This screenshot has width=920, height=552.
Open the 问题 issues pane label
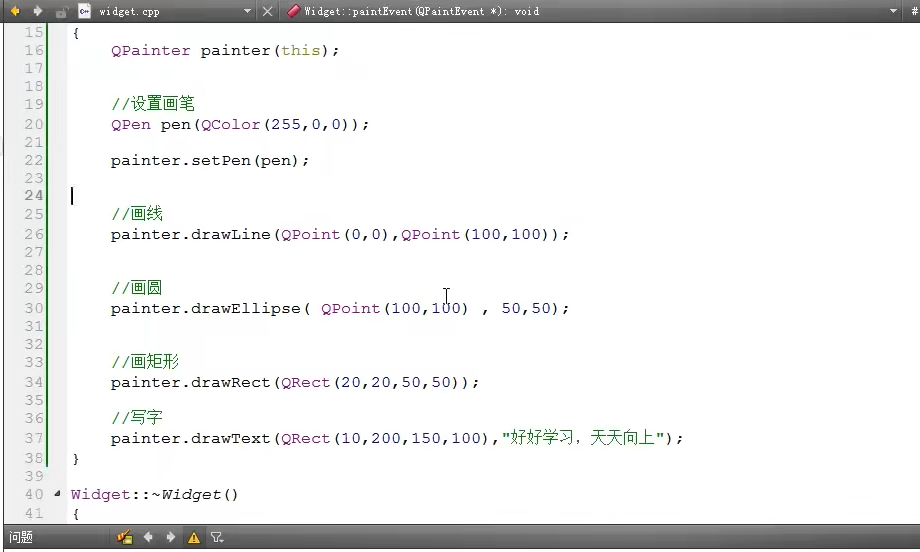21,537
